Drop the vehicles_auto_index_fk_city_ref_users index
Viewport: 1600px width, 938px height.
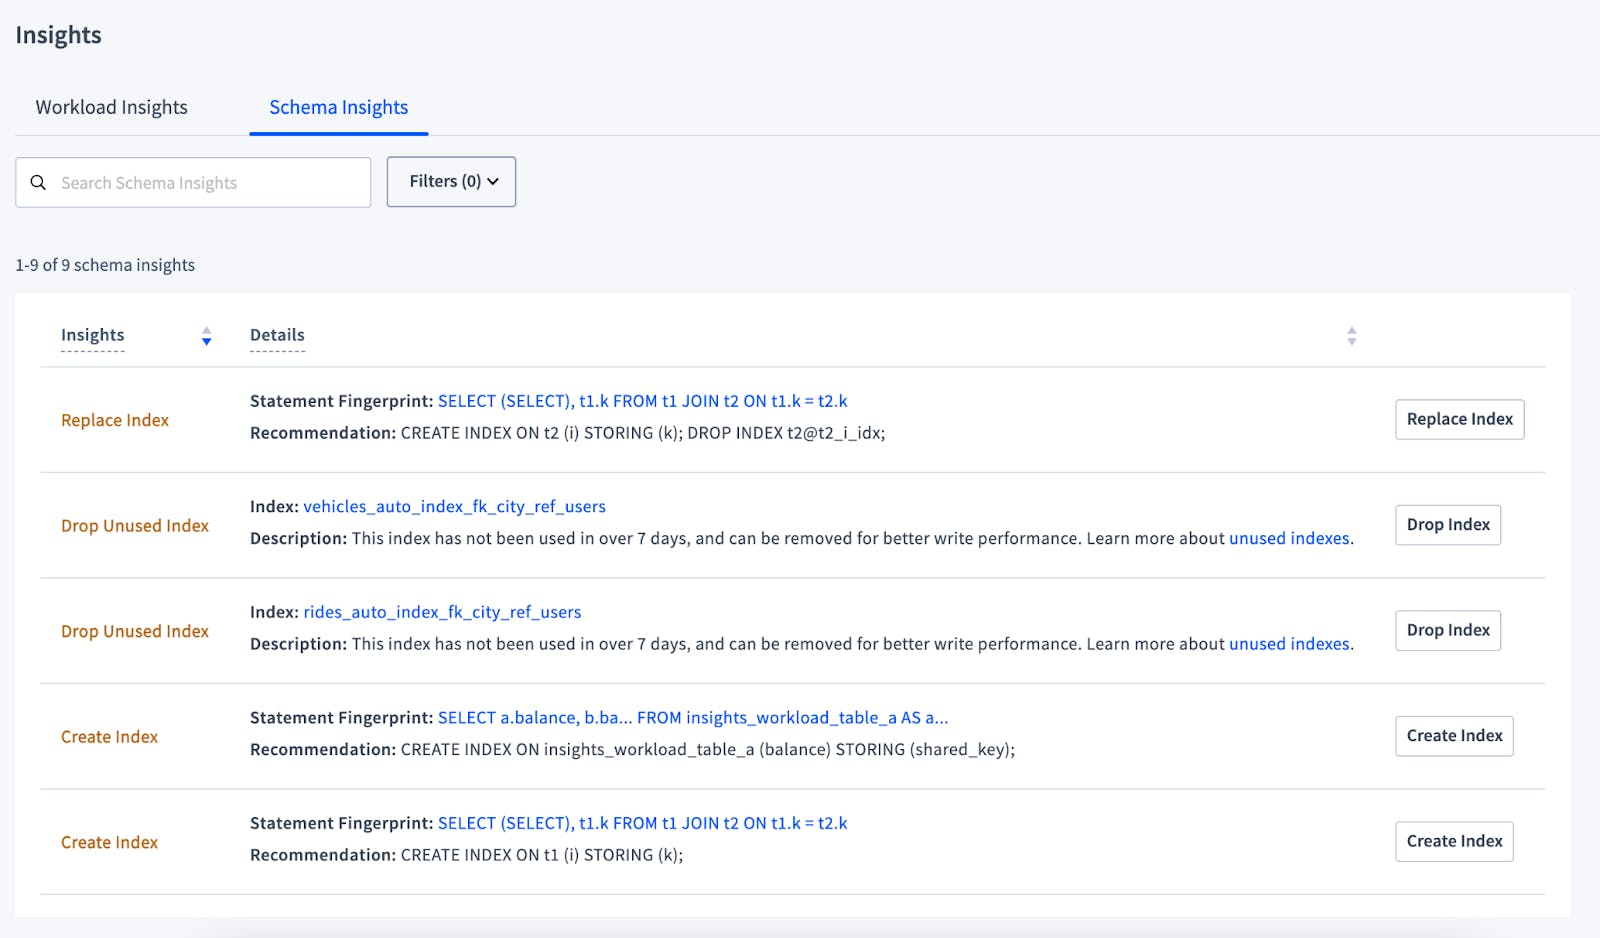coord(1447,525)
